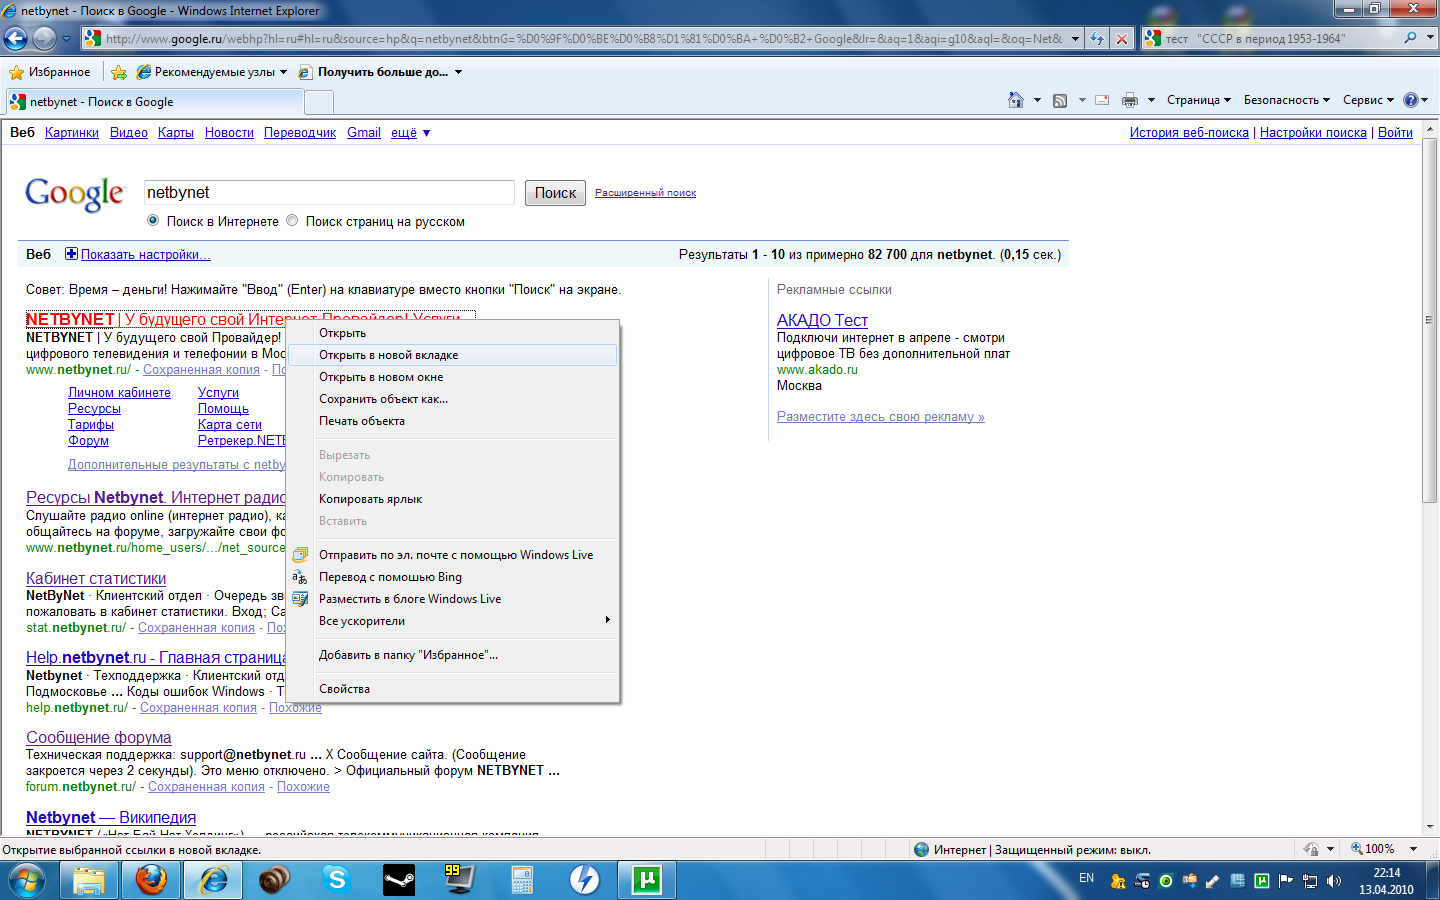Image resolution: width=1440 pixels, height=900 pixels.
Task: Choose 'Открыть в новой вкладке' from context menu
Action: click(x=452, y=355)
